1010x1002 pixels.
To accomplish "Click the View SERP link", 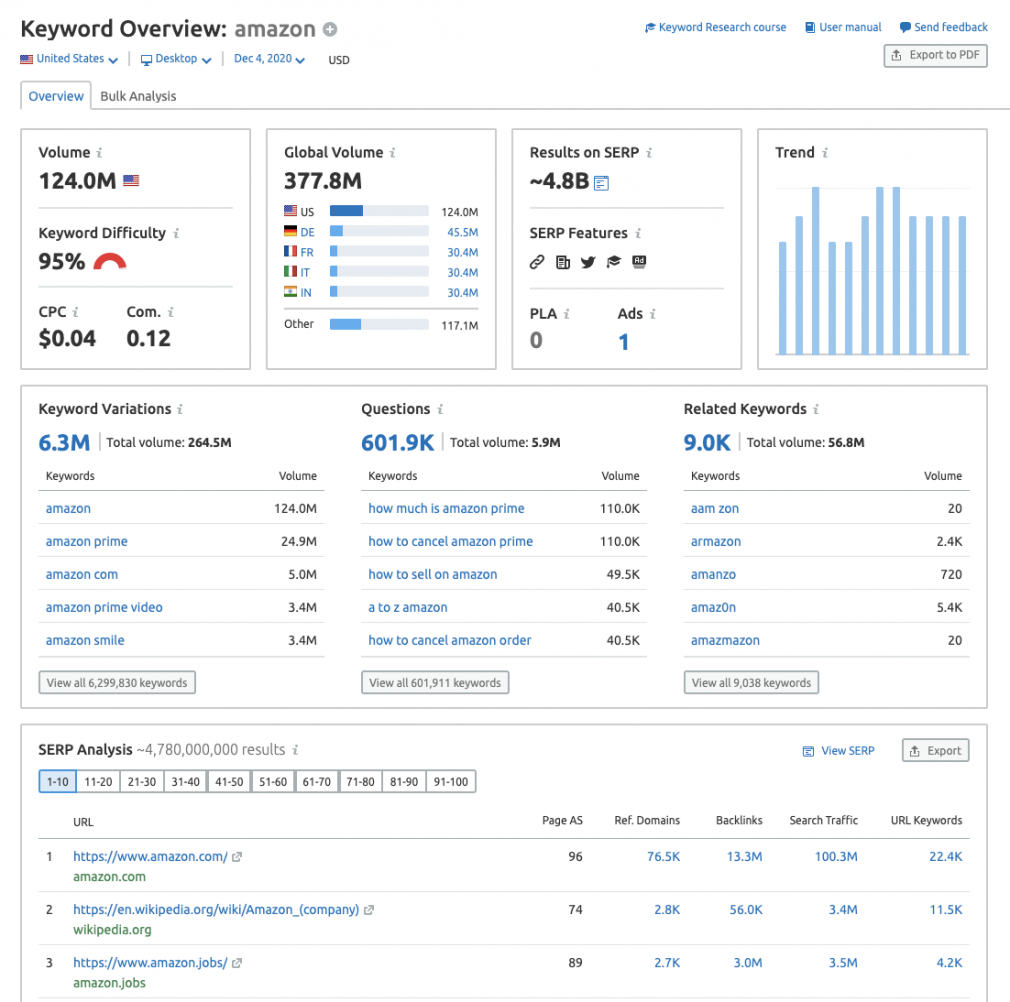I will 839,751.
